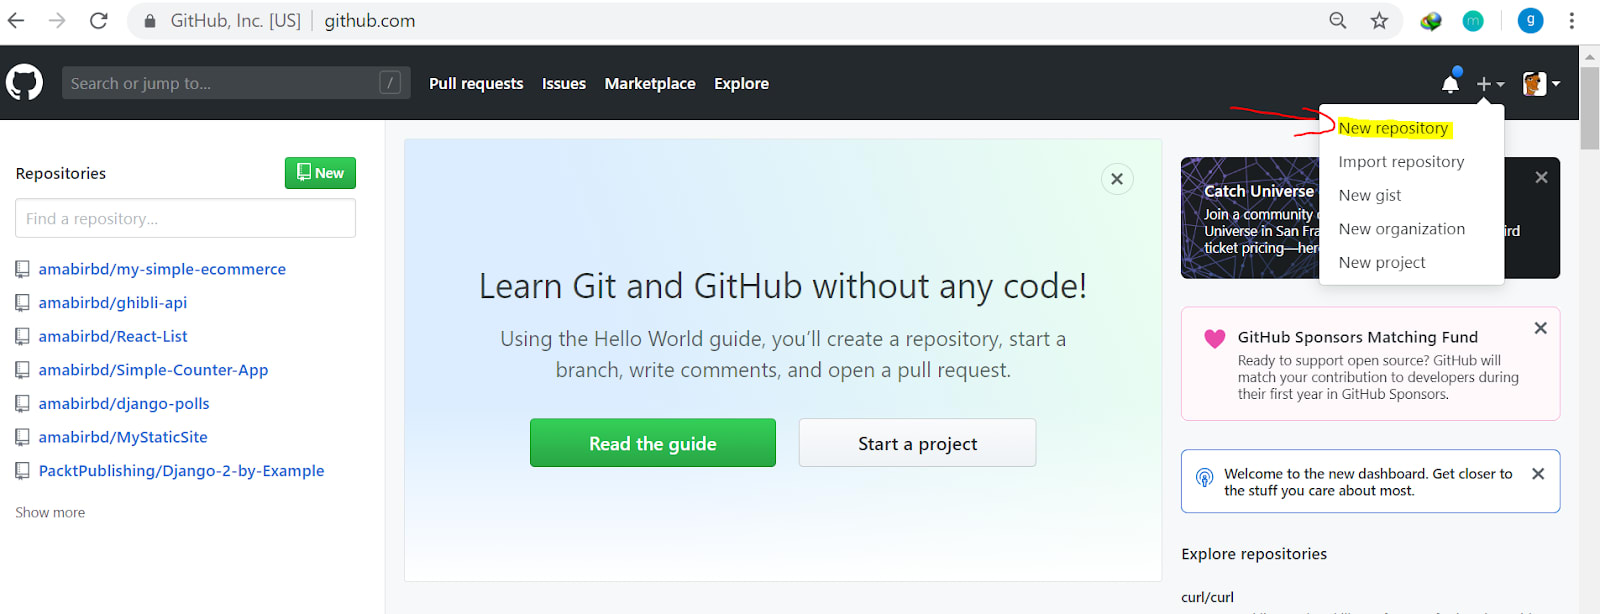Image resolution: width=1600 pixels, height=614 pixels.
Task: Click the address bar padlock icon
Action: 150,21
